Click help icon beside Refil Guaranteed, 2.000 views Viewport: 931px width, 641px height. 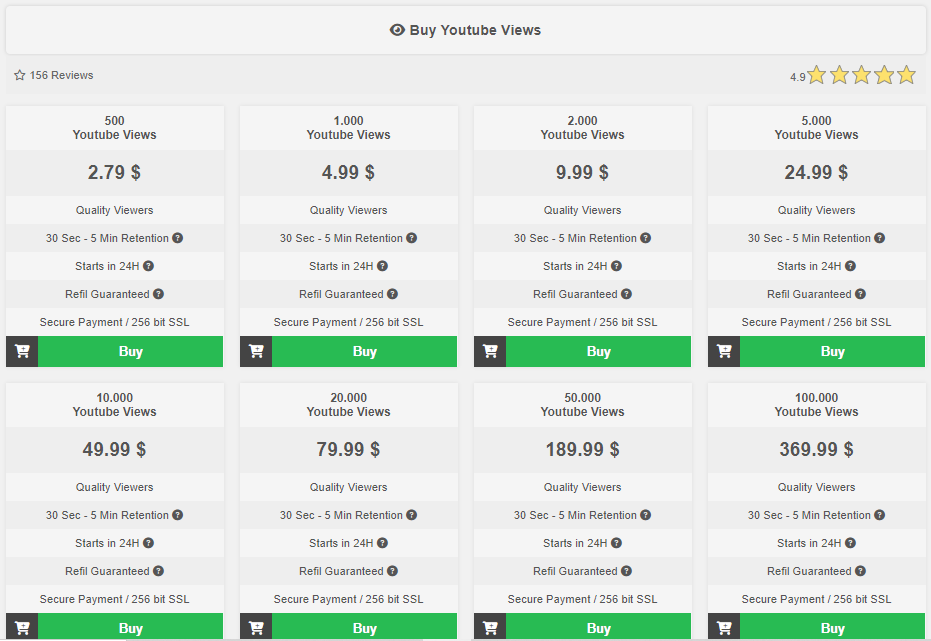626,294
